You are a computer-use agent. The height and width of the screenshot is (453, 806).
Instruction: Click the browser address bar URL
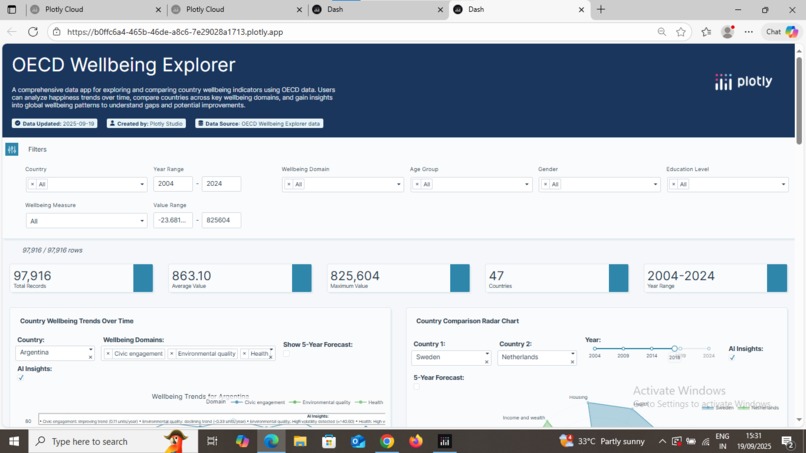coord(175,32)
